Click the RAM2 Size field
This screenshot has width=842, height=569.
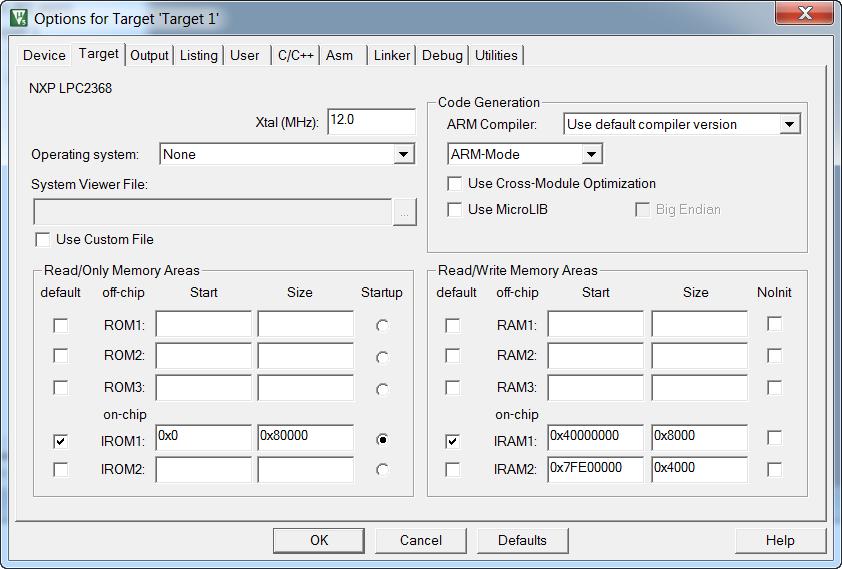tap(700, 355)
